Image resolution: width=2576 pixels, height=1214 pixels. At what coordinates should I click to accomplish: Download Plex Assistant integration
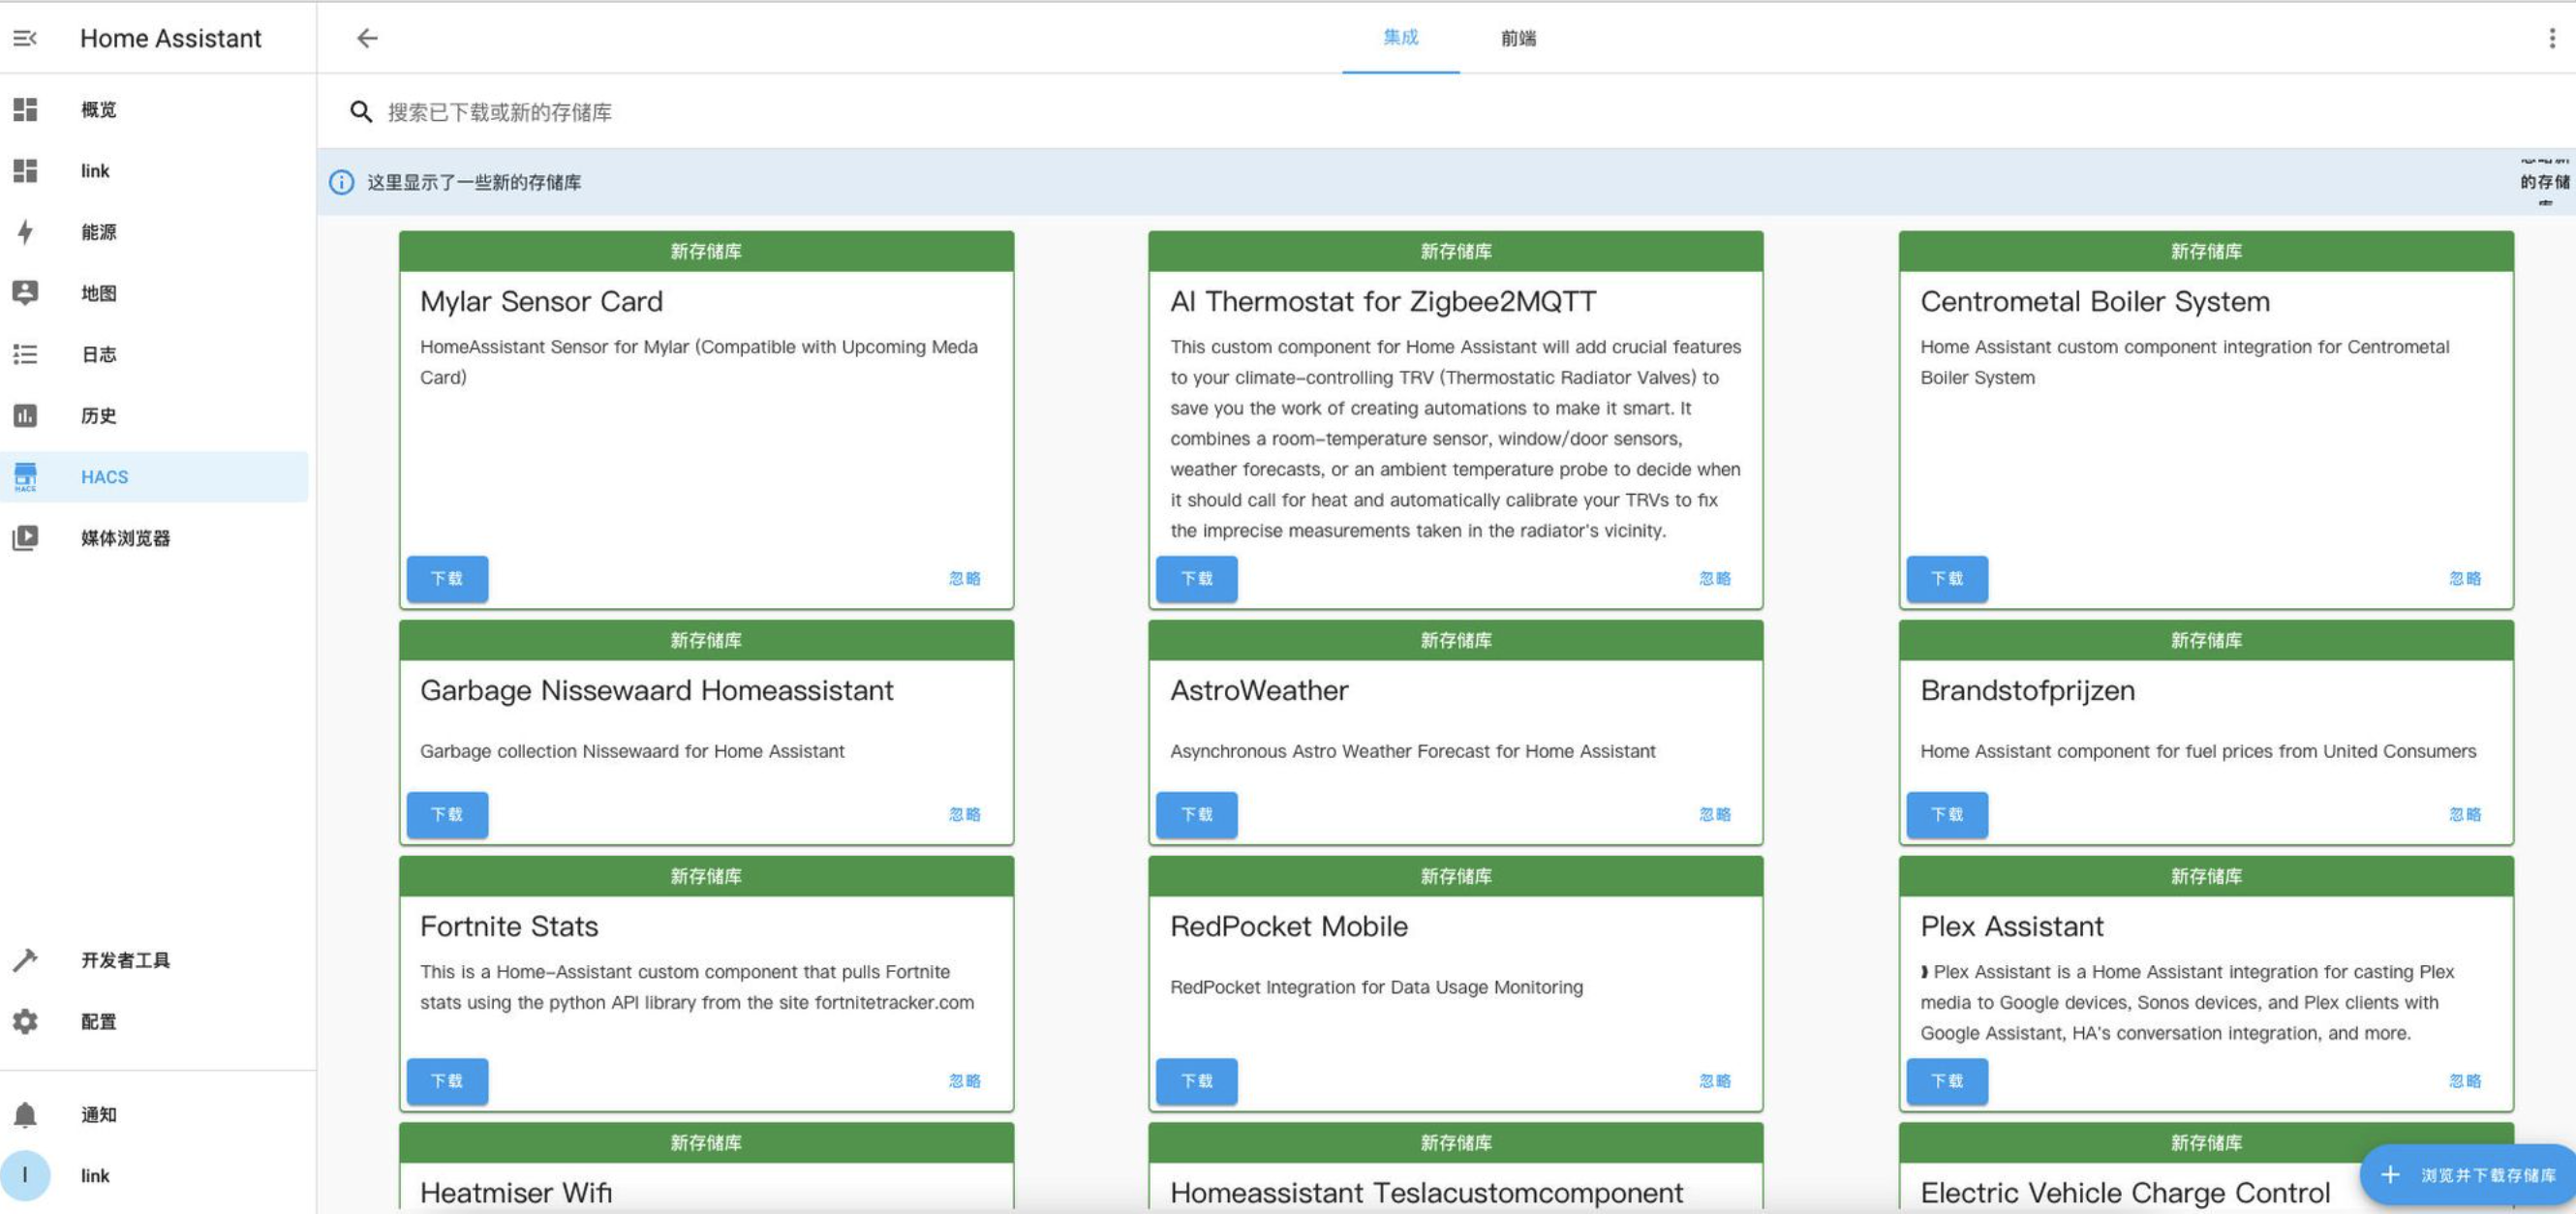[1947, 1081]
